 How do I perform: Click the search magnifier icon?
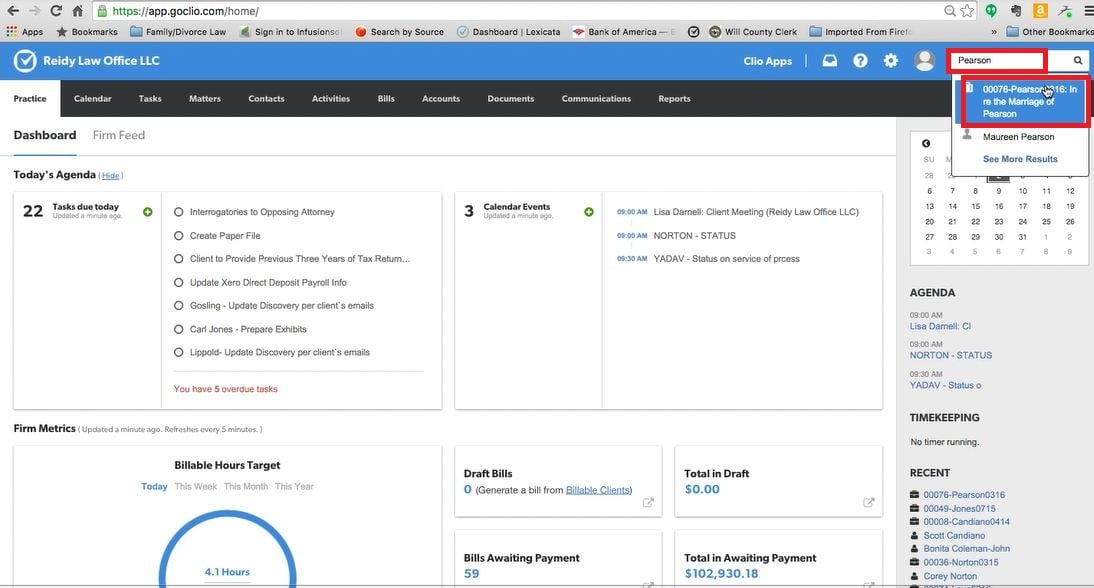[1078, 61]
